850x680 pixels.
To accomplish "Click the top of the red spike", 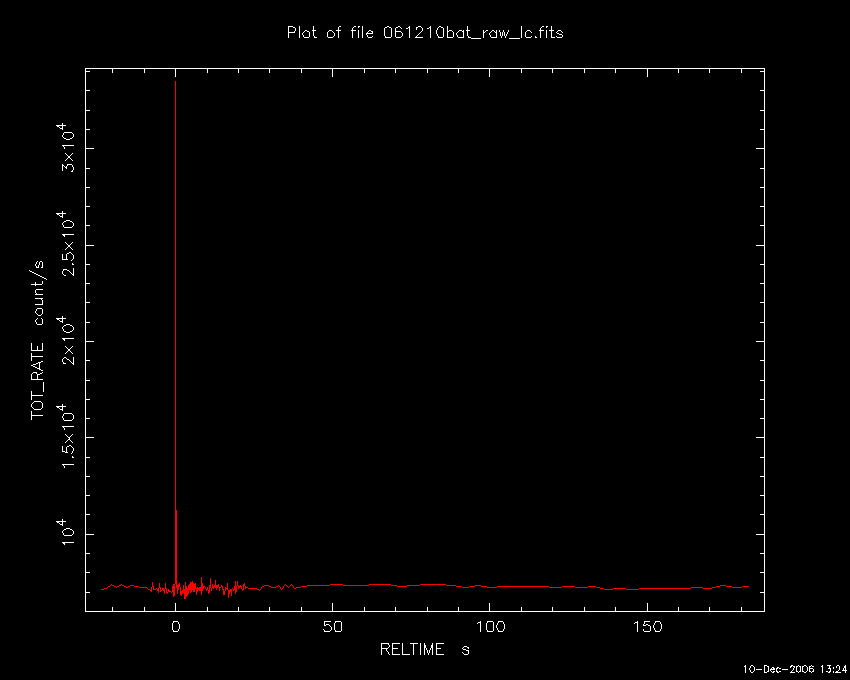I will (x=175, y=82).
